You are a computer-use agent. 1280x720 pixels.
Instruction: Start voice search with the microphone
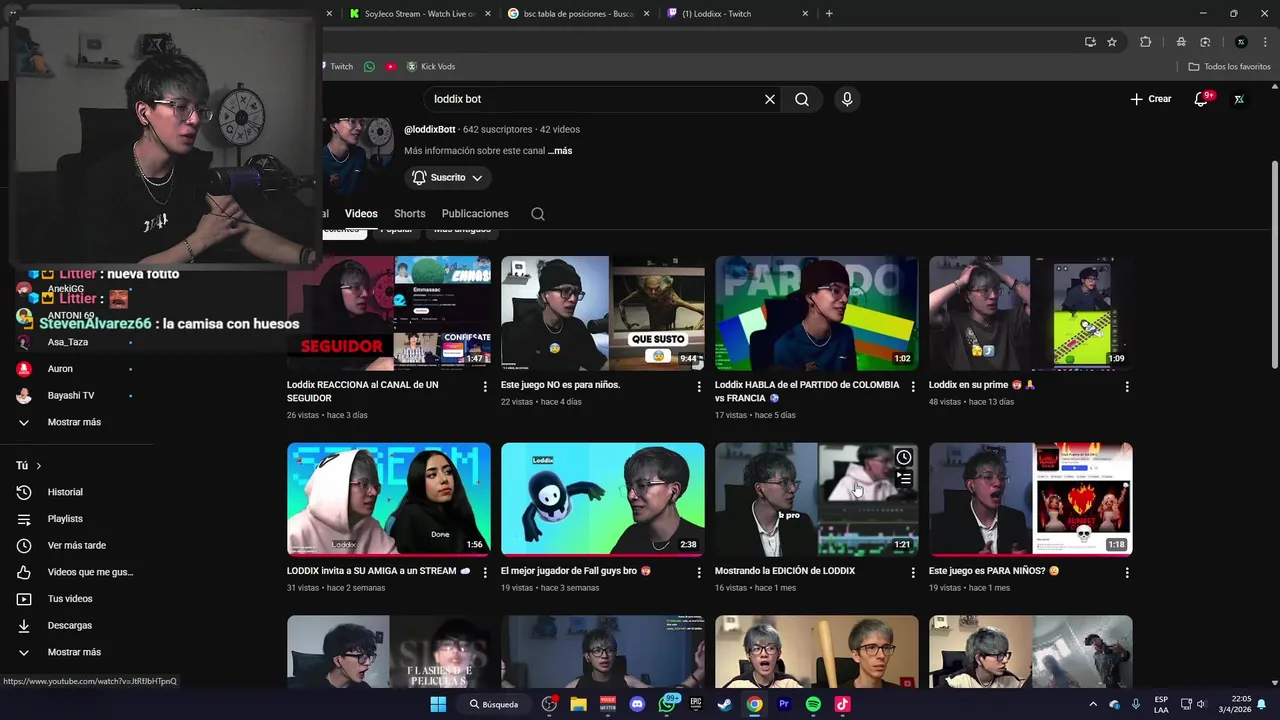847,99
